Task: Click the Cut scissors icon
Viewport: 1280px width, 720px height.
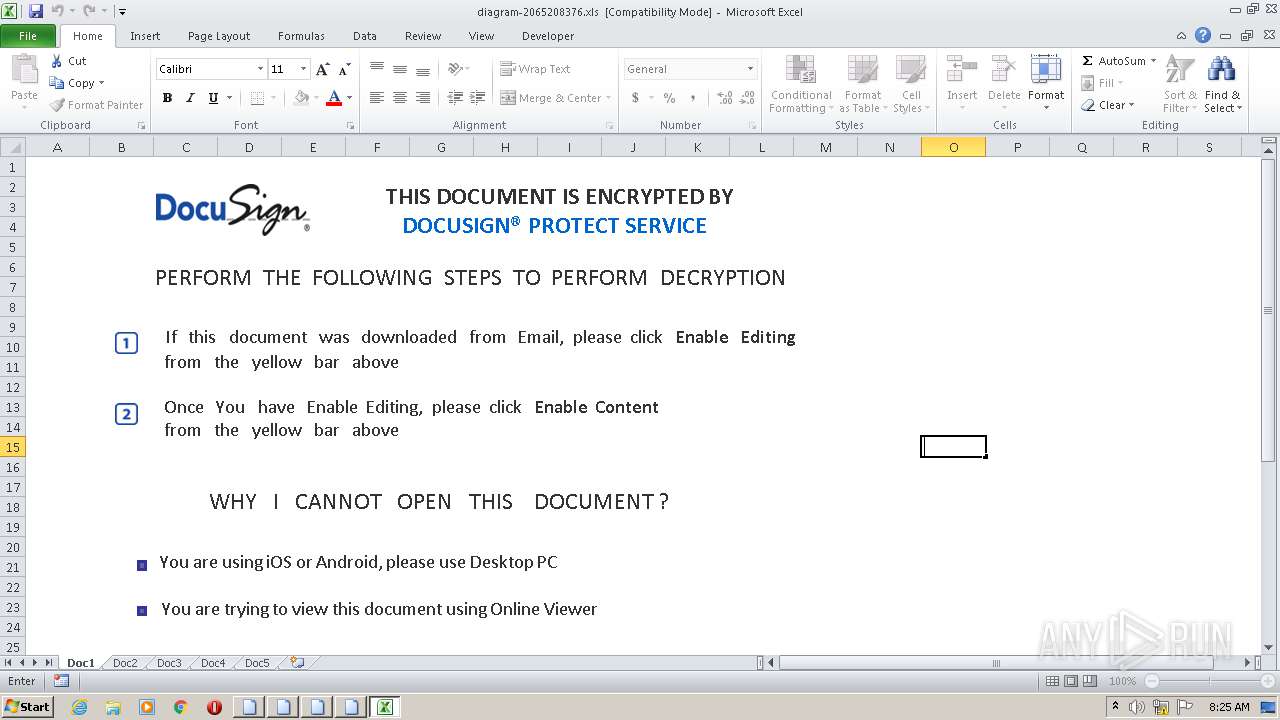Action: [57, 61]
